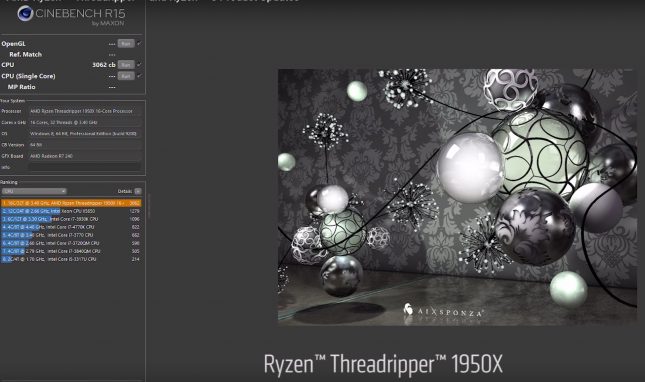
Task: Run the CPU benchmark
Action: (x=126, y=65)
